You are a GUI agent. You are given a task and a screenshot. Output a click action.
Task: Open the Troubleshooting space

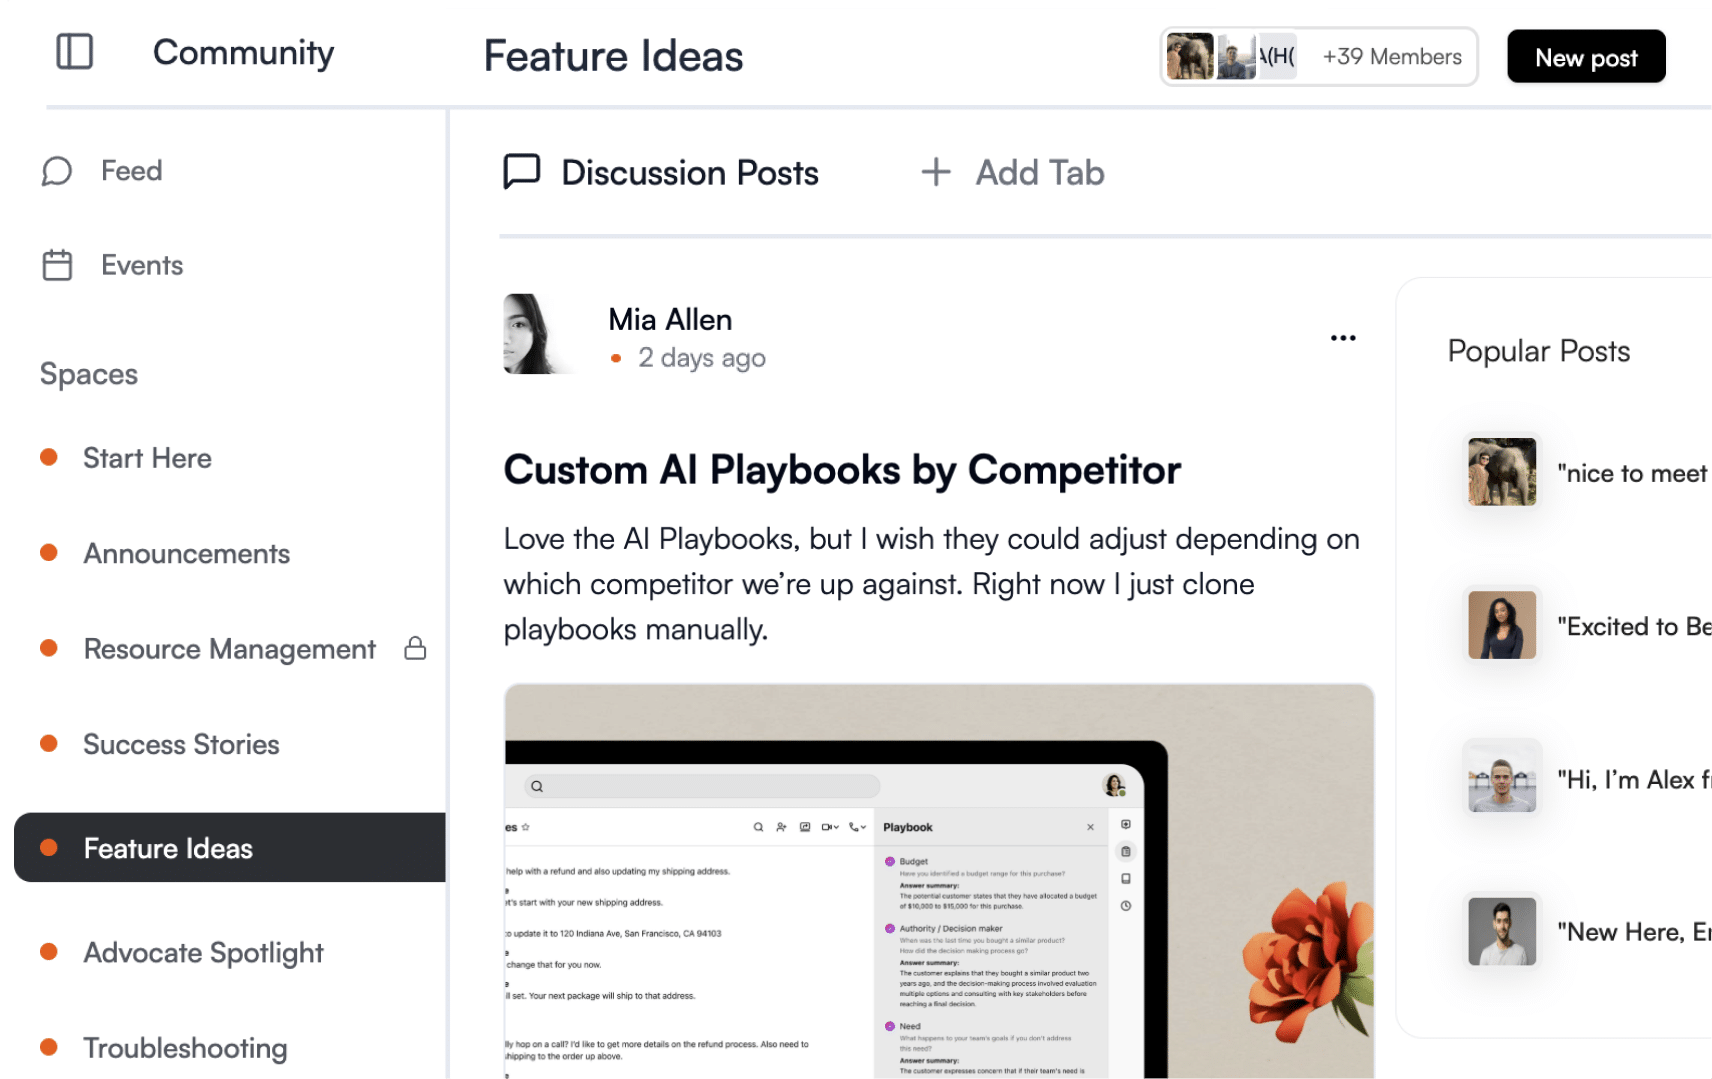pos(185,1047)
